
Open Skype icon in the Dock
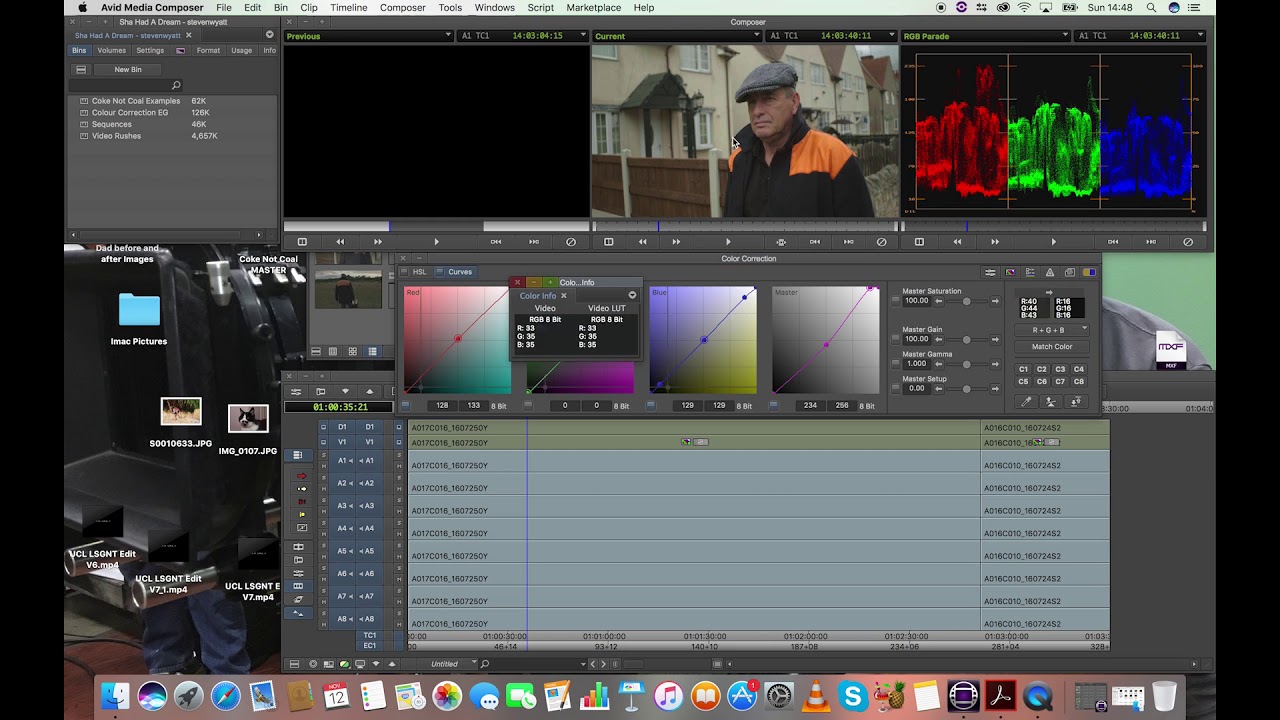coord(853,695)
